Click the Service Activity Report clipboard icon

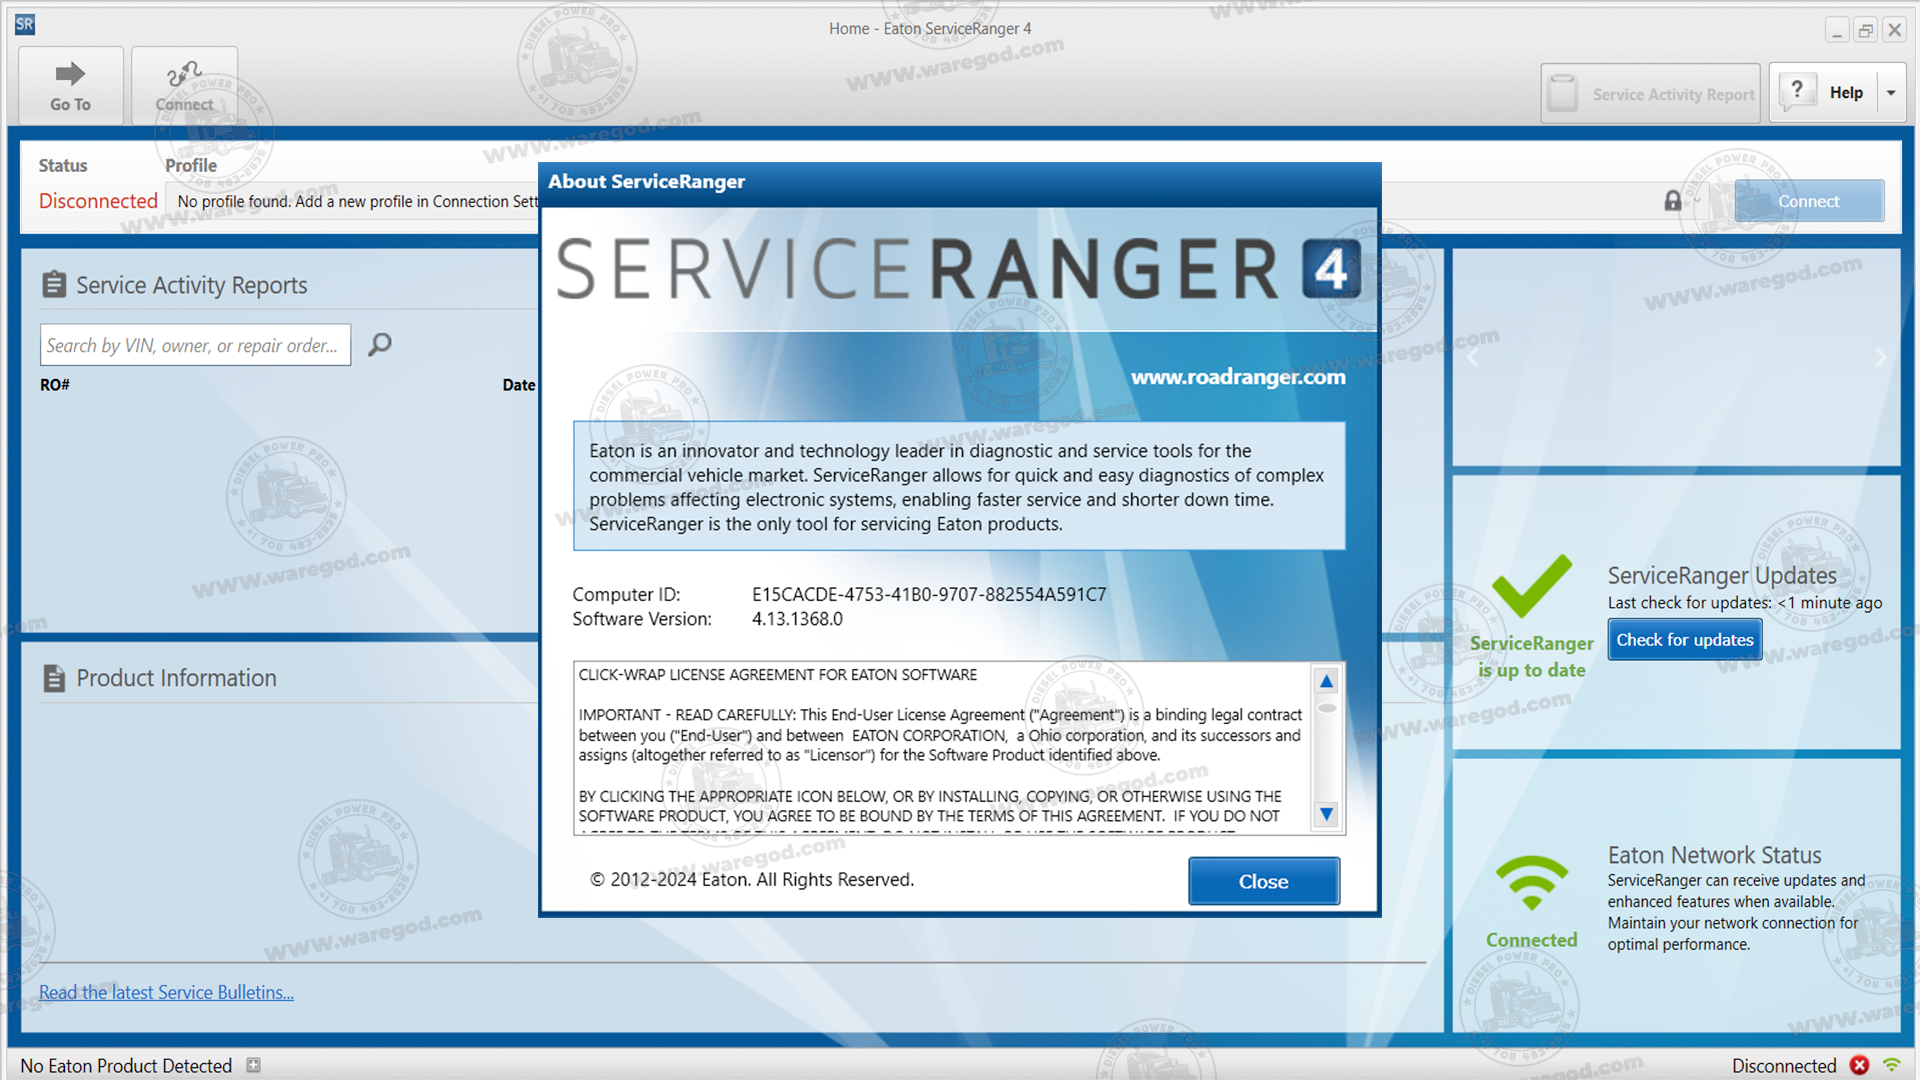pyautogui.click(x=1562, y=93)
